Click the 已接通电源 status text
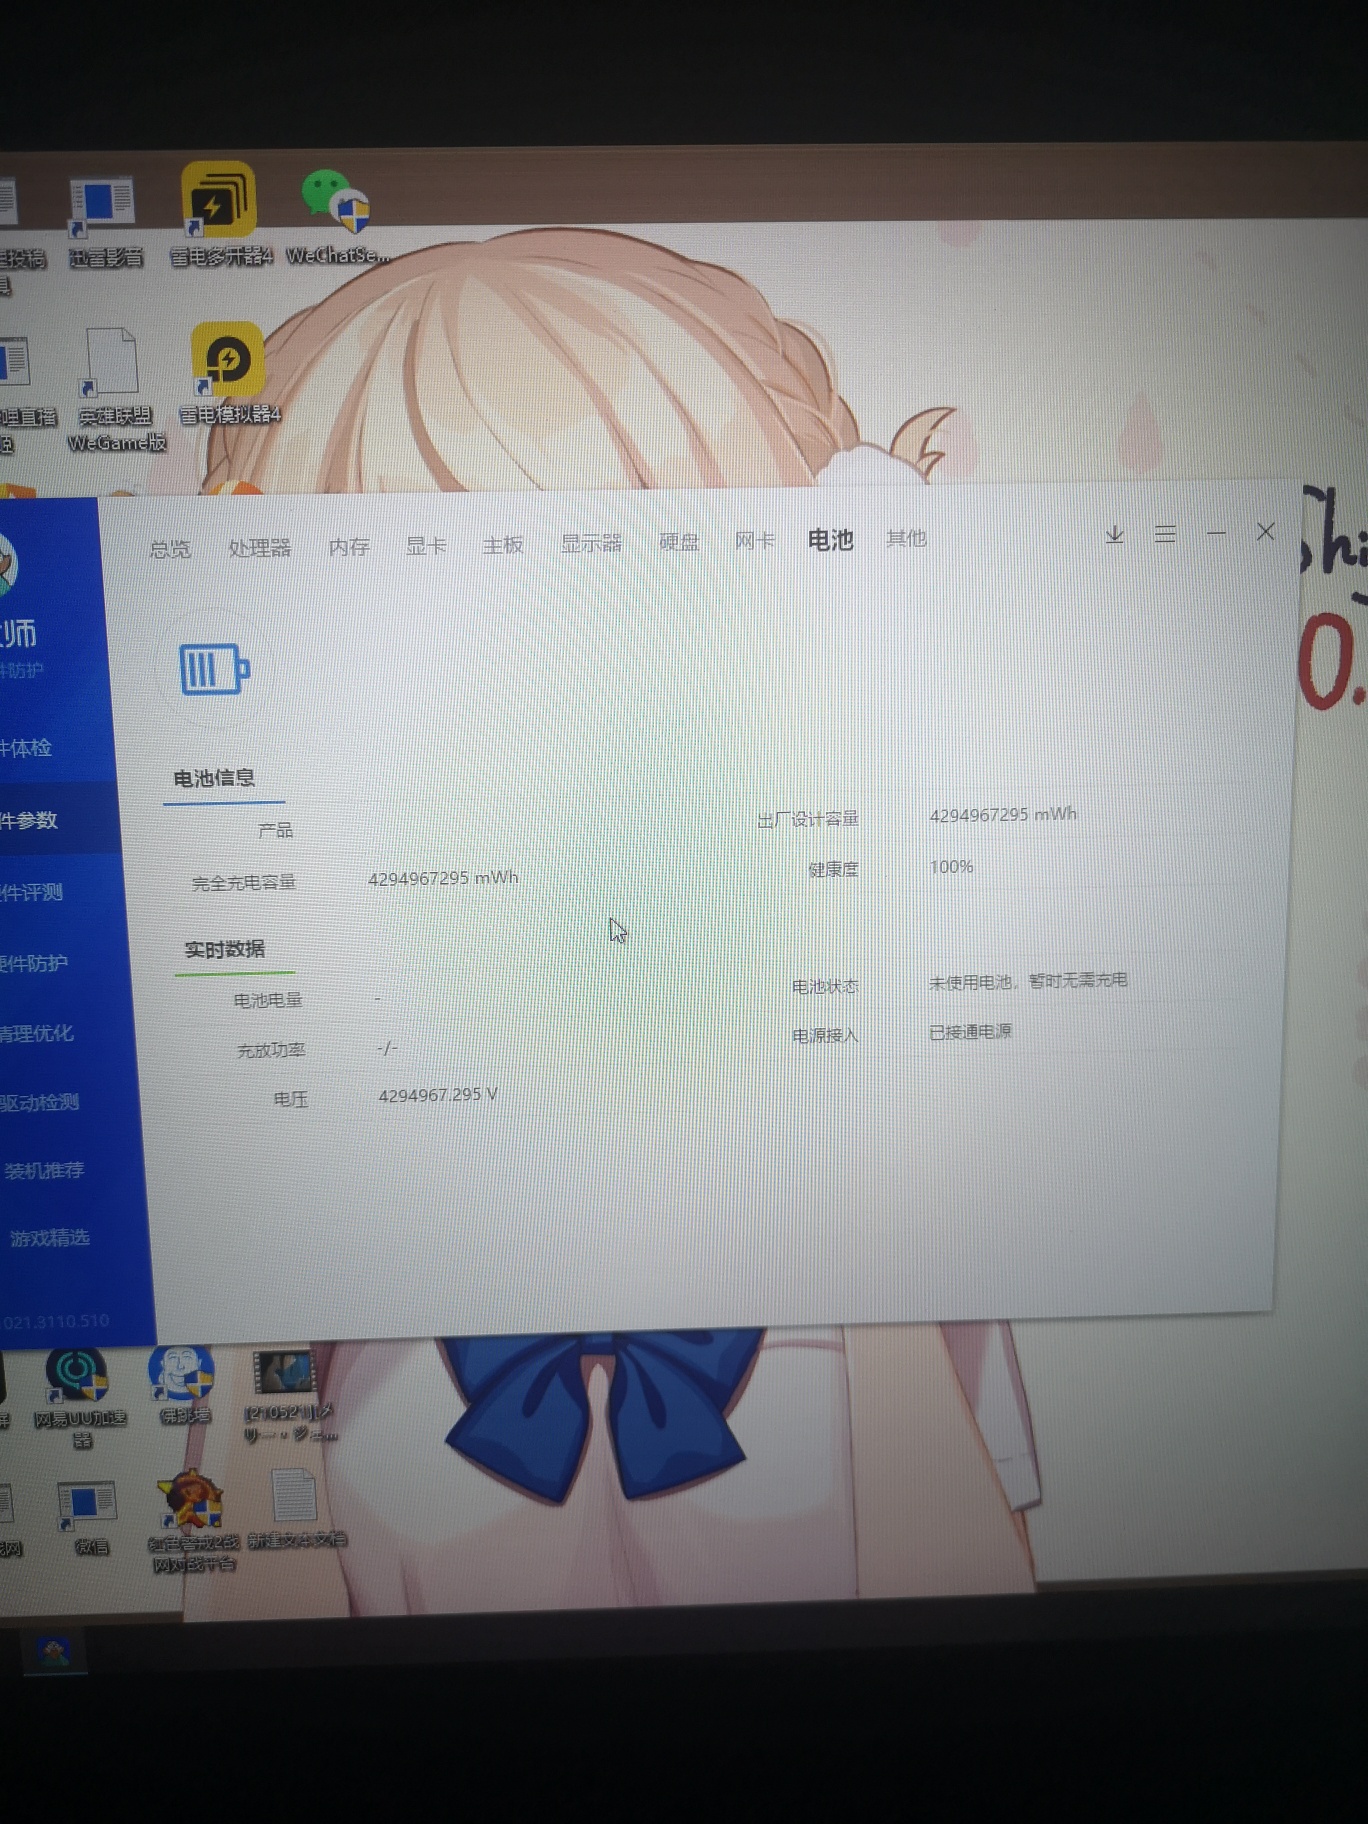Image resolution: width=1368 pixels, height=1824 pixels. (x=970, y=1032)
